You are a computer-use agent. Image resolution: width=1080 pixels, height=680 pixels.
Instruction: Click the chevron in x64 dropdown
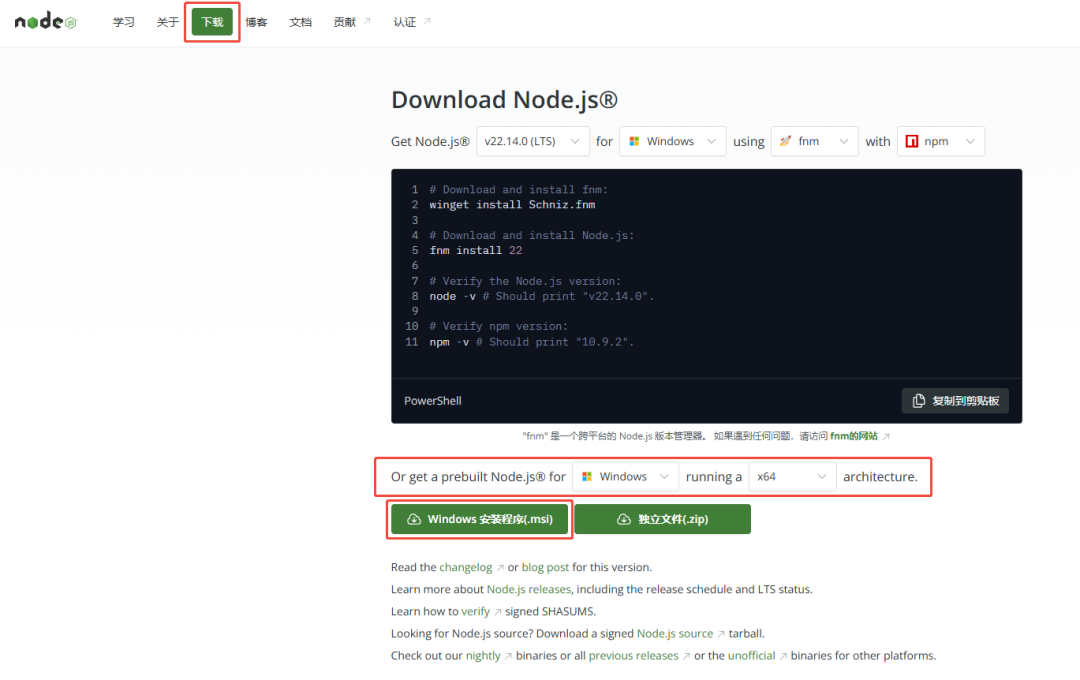click(x=822, y=477)
